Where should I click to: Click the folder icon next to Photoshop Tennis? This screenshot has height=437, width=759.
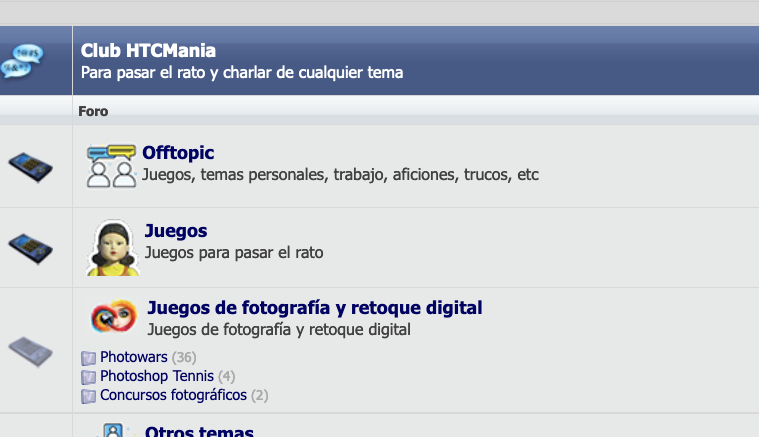pyautogui.click(x=89, y=377)
